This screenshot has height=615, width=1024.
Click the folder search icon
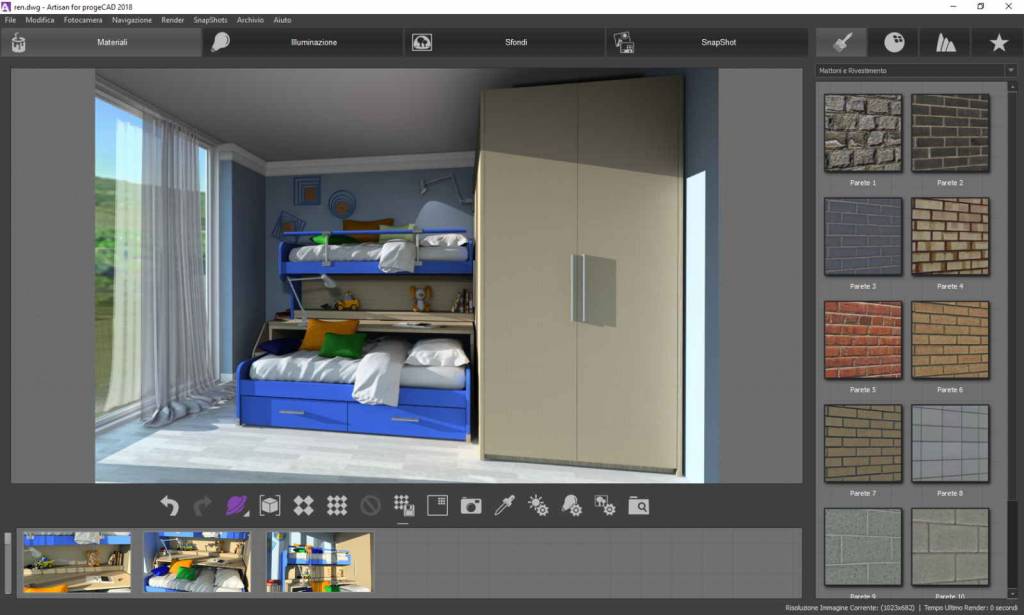[x=639, y=506]
